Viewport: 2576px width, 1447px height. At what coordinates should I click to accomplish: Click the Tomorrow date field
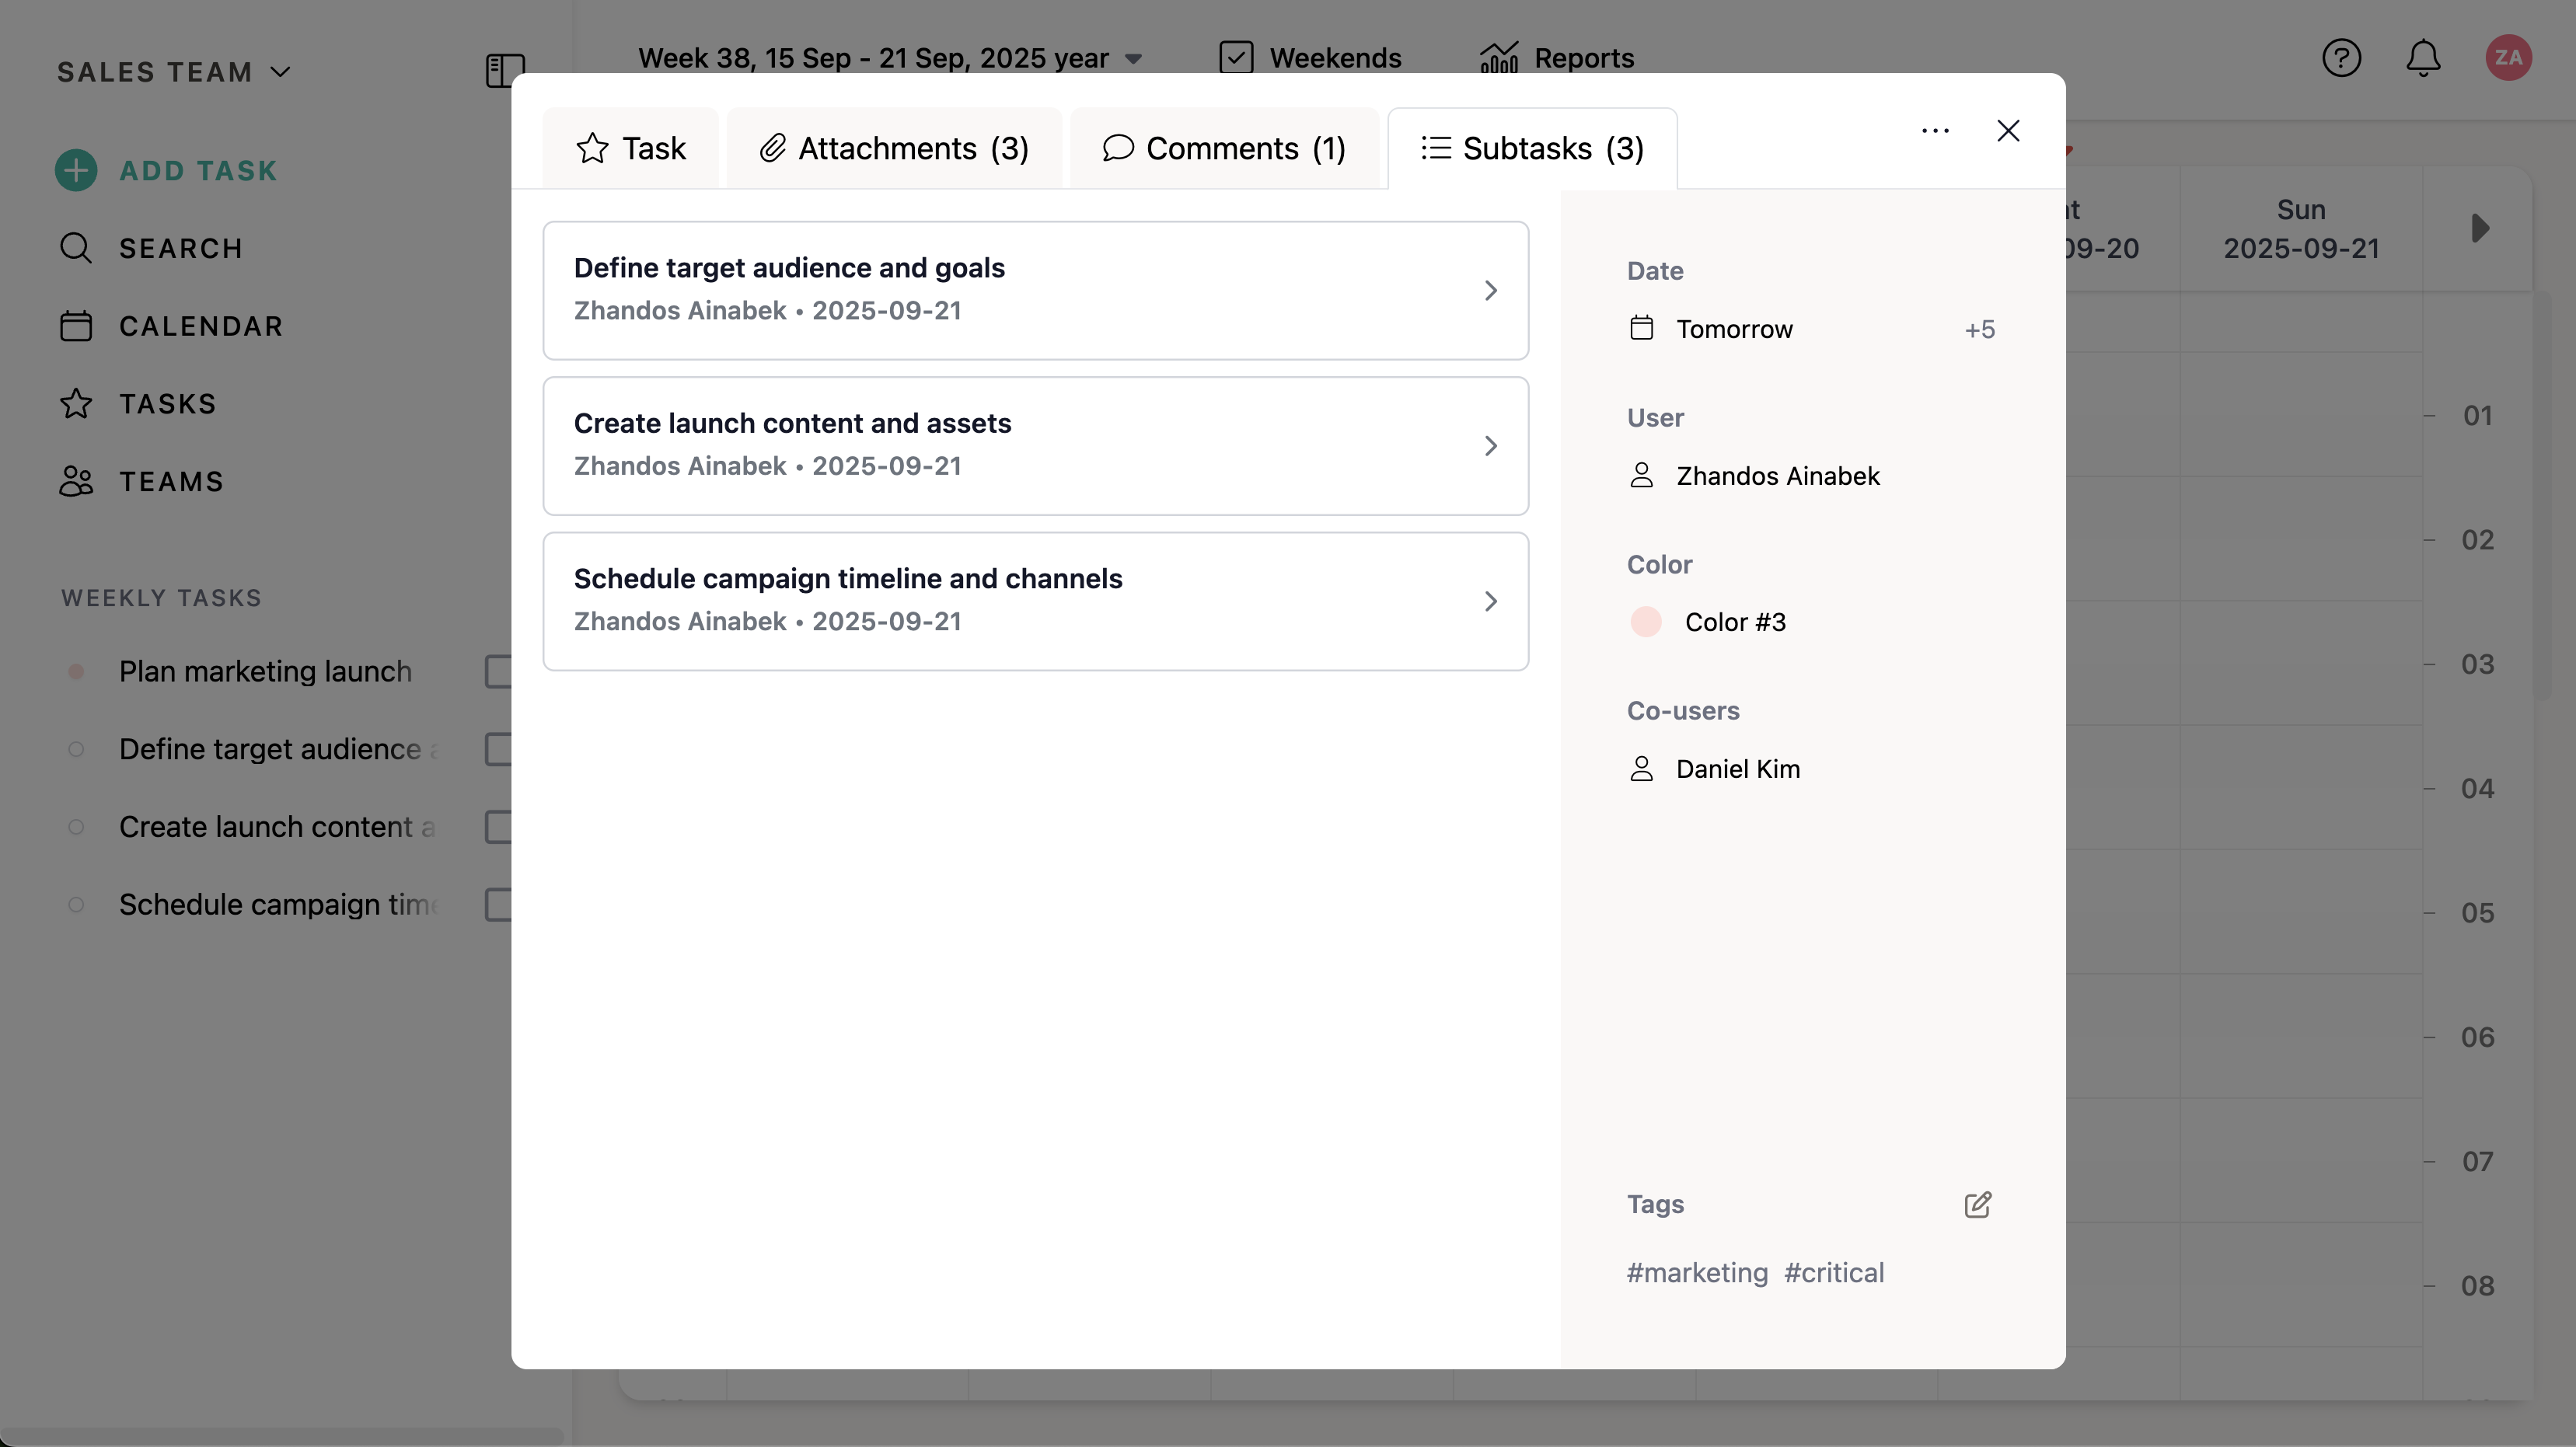[x=1734, y=329]
